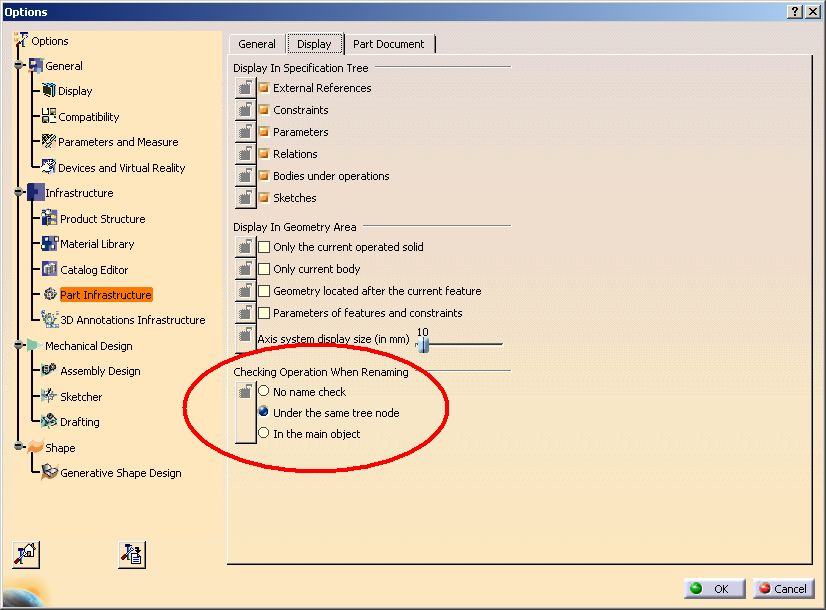Select the No name check radio button
826x610 pixels.
pos(264,391)
